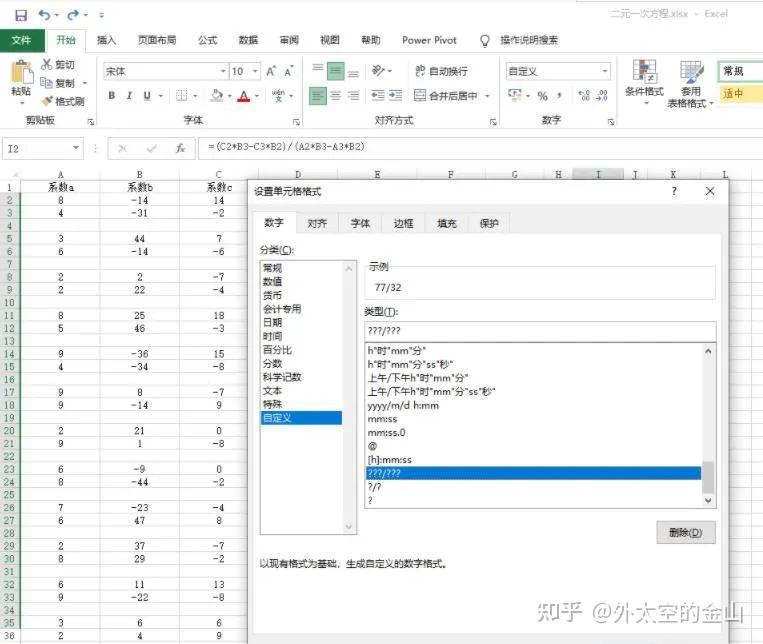Apply the comma number style
This screenshot has width=763, height=644.
[x=560, y=96]
